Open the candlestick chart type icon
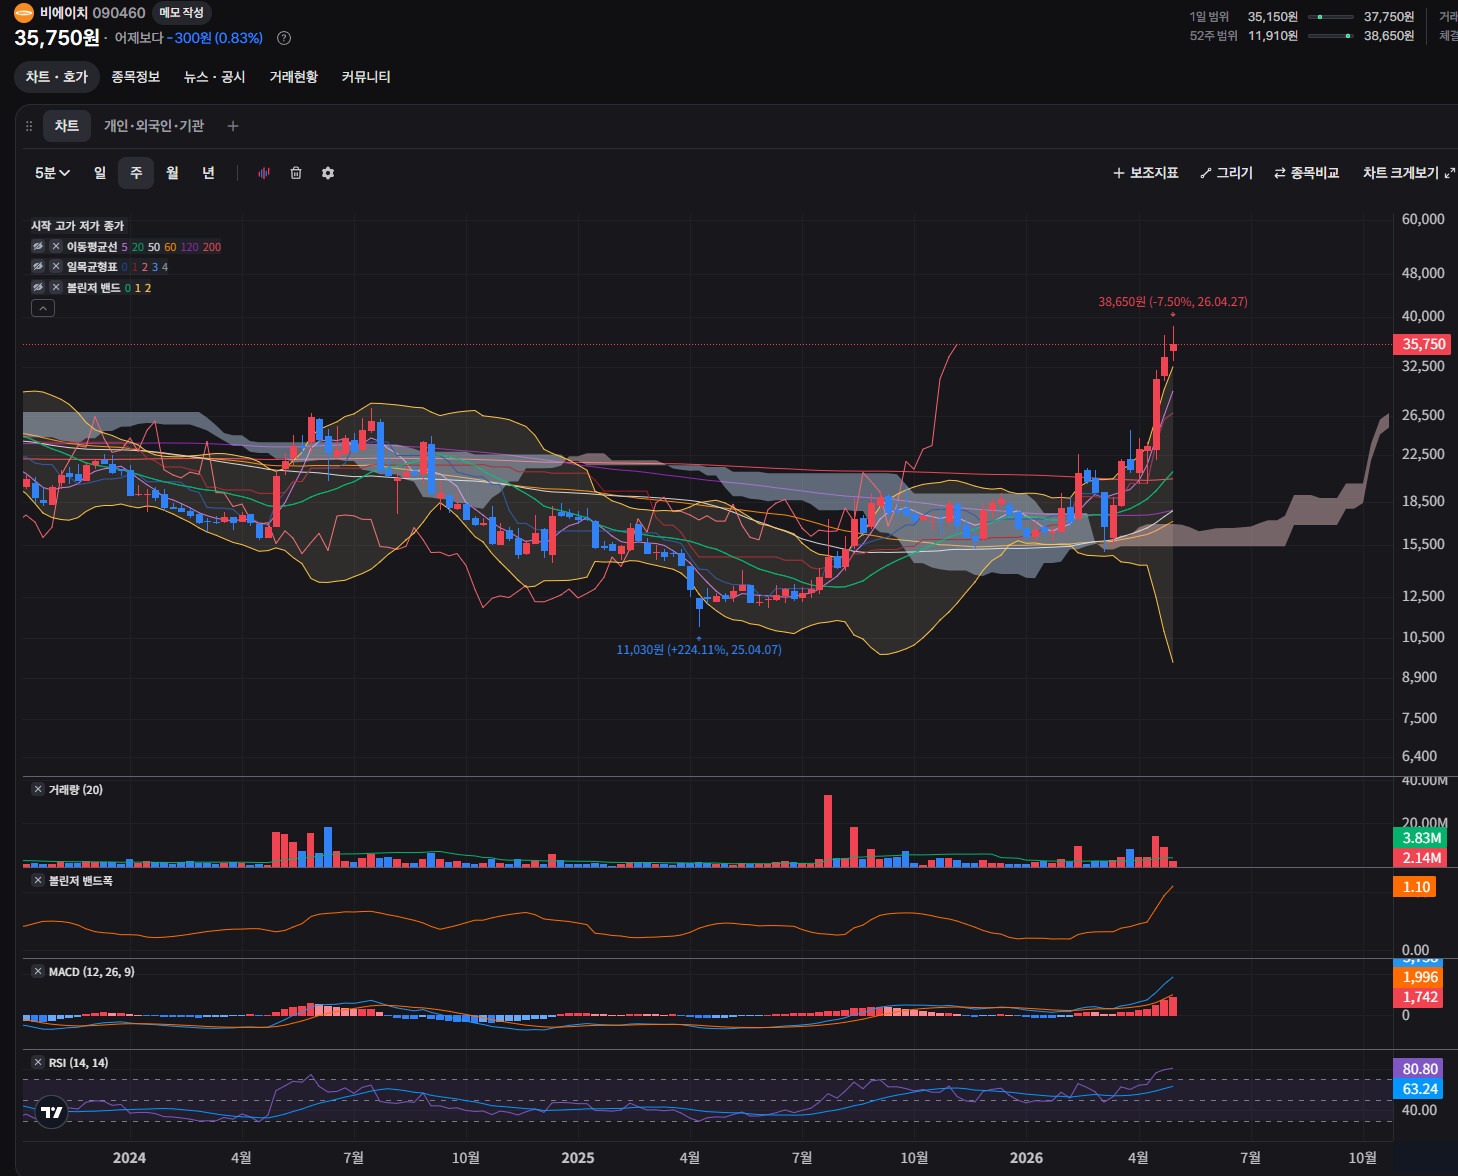 point(264,173)
